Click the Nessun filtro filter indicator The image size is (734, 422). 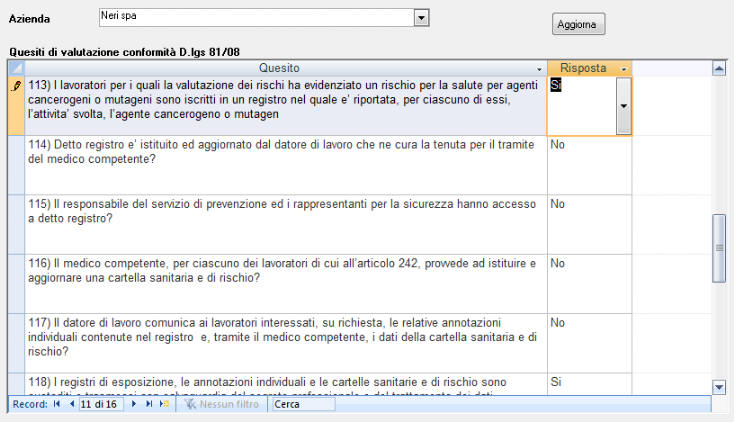coord(222,405)
